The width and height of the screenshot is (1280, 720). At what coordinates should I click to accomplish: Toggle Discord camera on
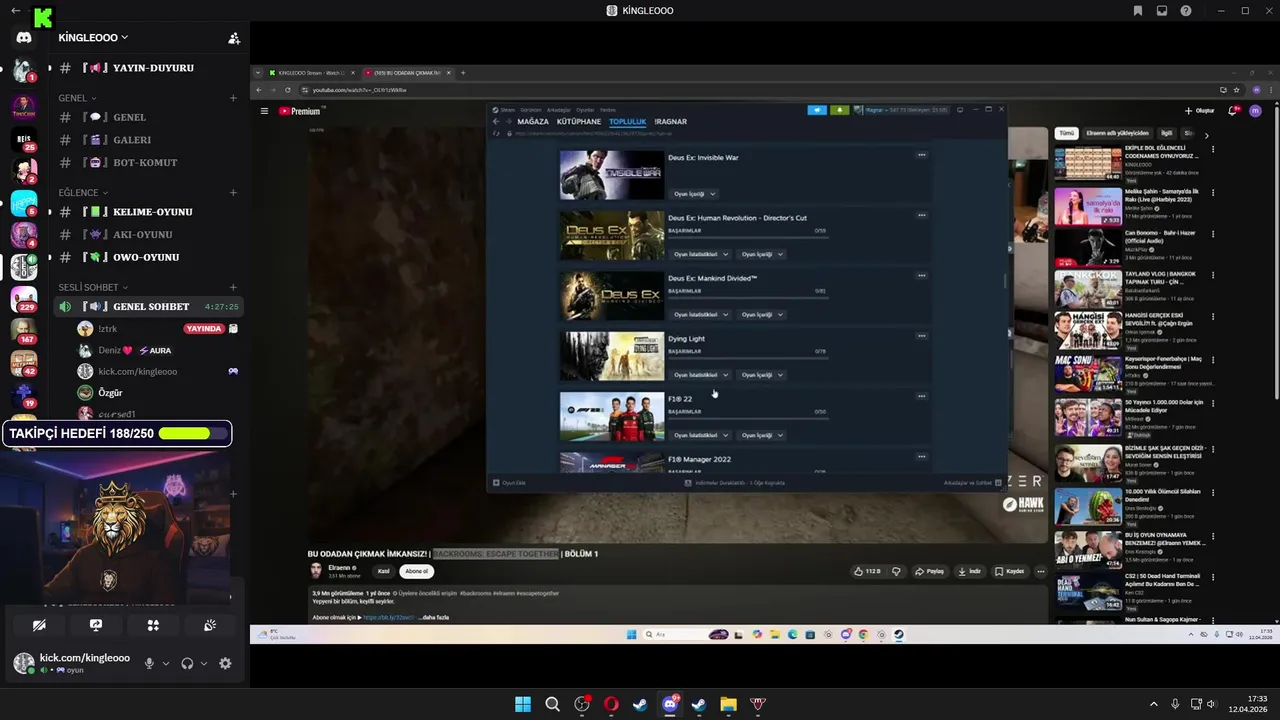(39, 625)
